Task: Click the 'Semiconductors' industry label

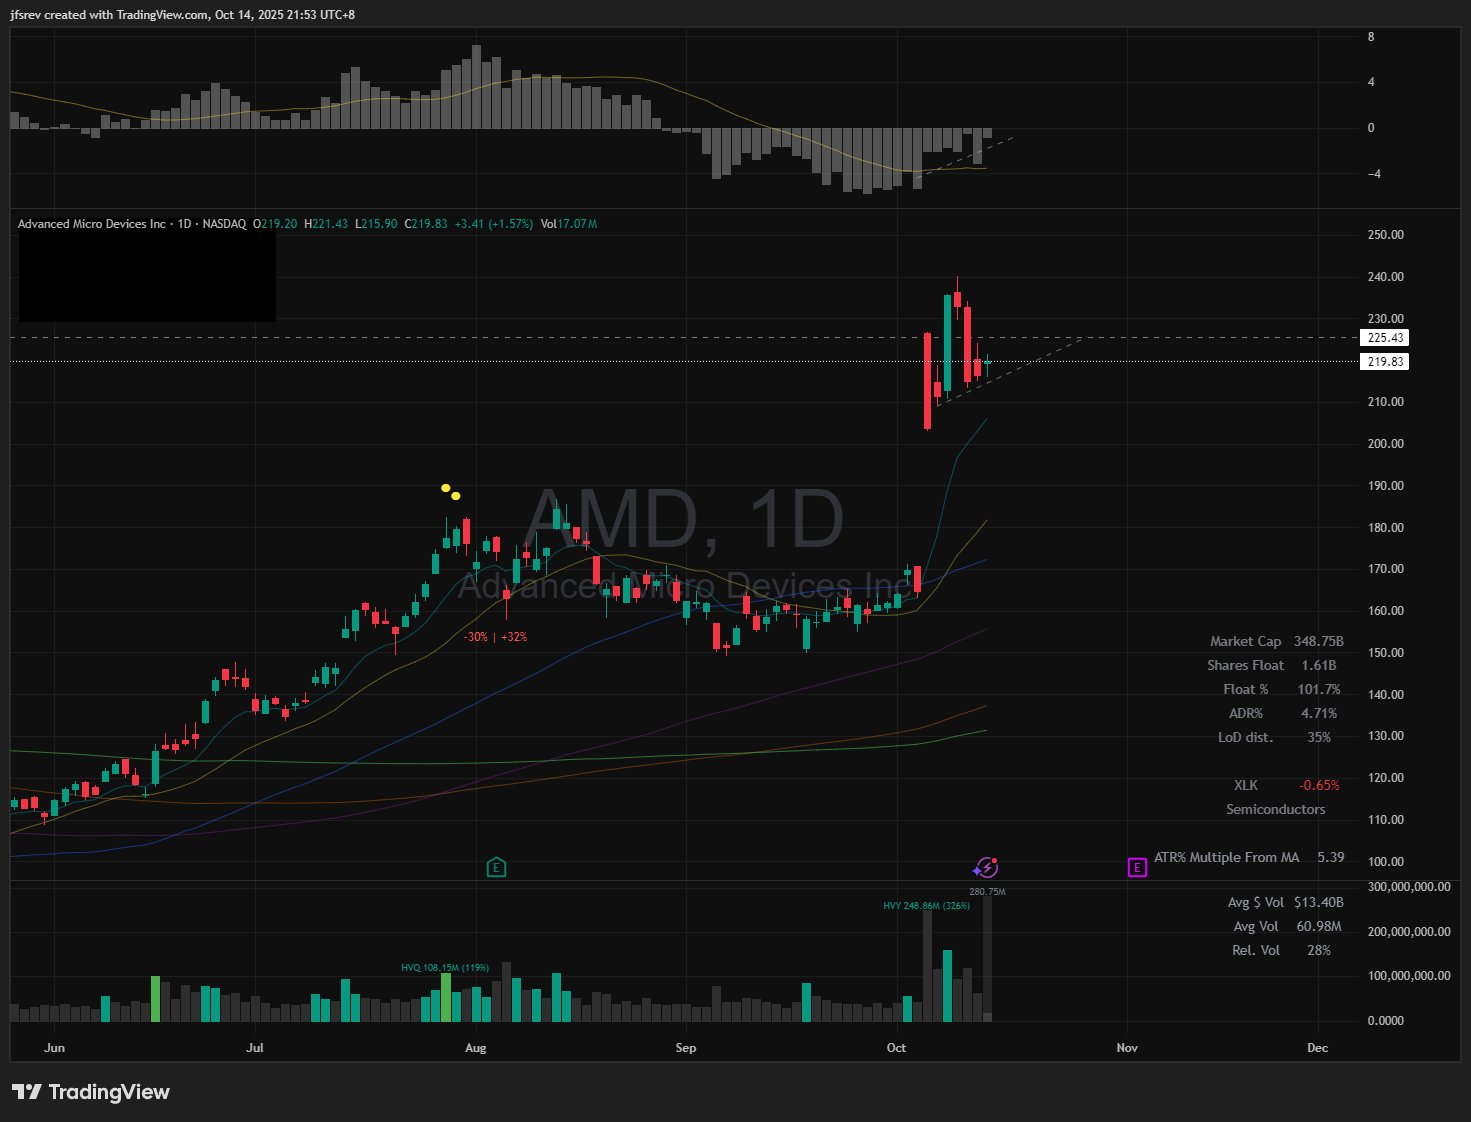Action: pos(1276,810)
